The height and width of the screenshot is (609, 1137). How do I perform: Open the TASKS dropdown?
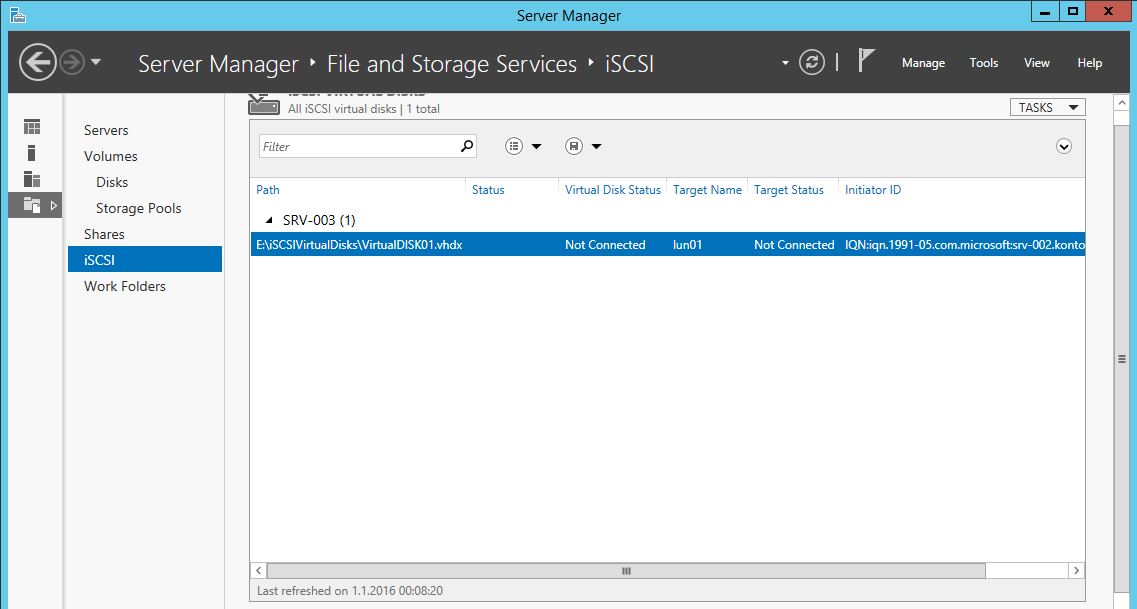(1048, 107)
